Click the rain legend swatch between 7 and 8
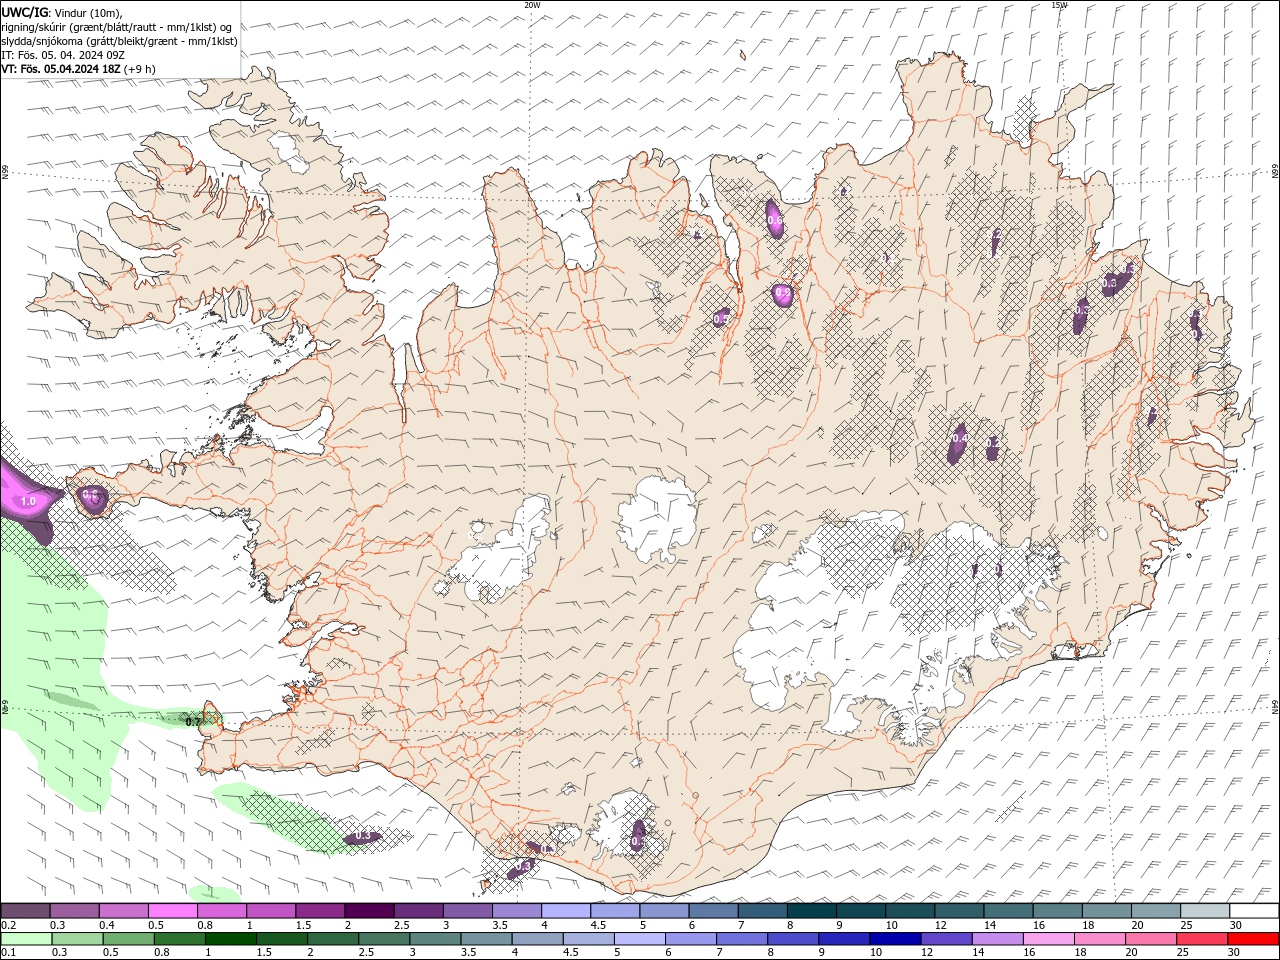Image resolution: width=1280 pixels, height=960 pixels. tap(741, 939)
